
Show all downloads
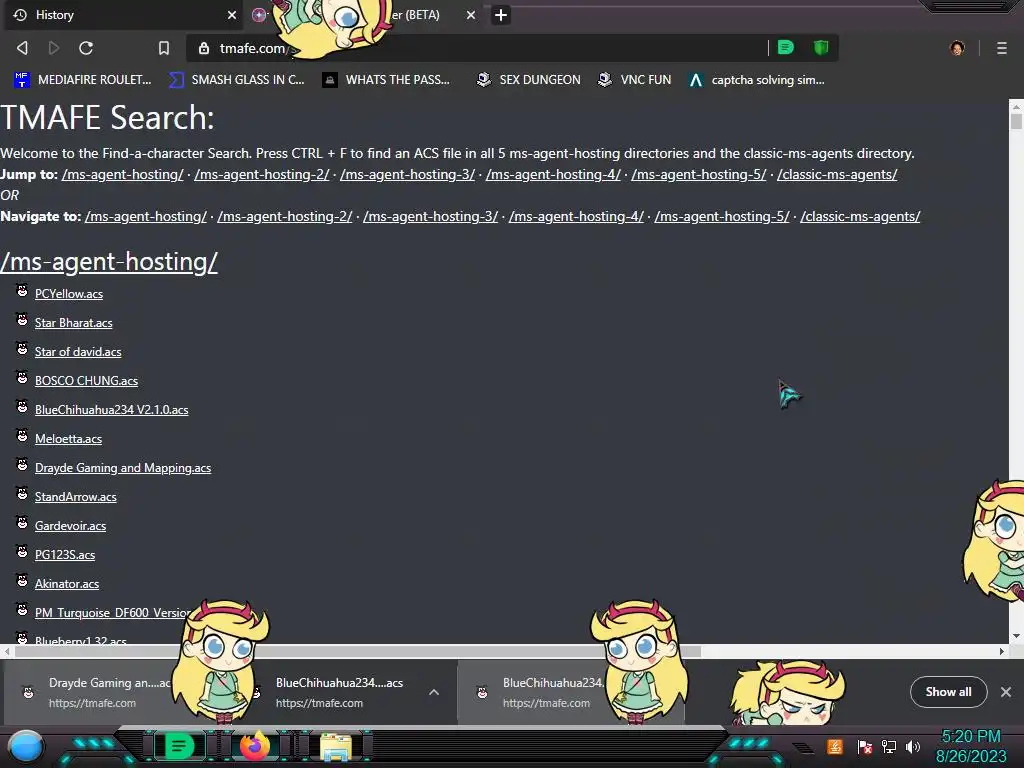point(948,692)
